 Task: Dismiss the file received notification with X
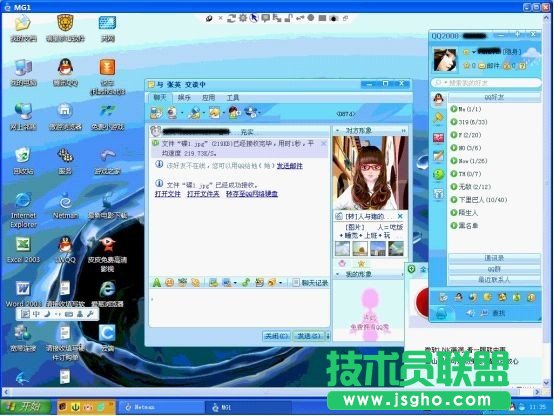[323, 143]
